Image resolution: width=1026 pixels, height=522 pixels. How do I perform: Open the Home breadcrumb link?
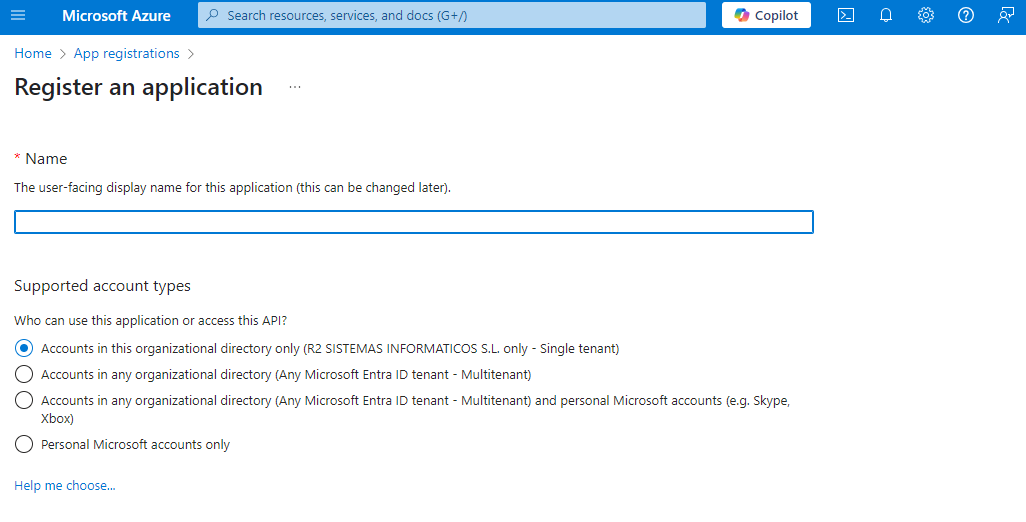[x=33, y=54]
